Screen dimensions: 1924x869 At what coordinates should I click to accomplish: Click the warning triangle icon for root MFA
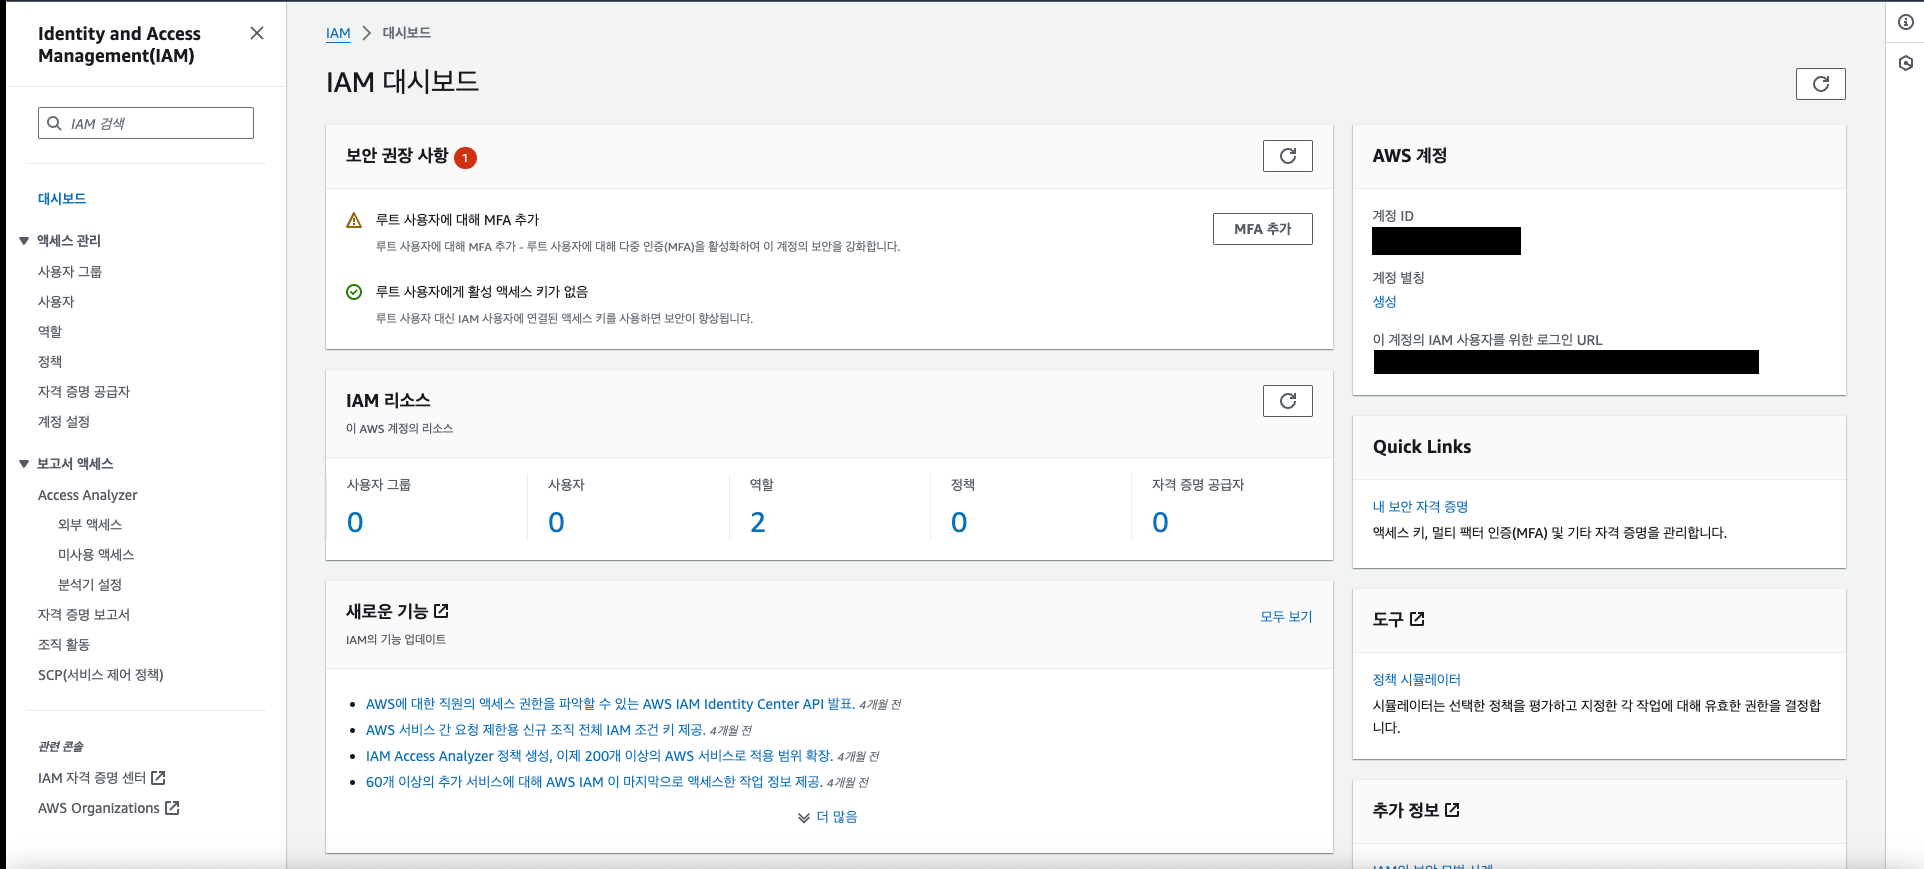[x=354, y=220]
